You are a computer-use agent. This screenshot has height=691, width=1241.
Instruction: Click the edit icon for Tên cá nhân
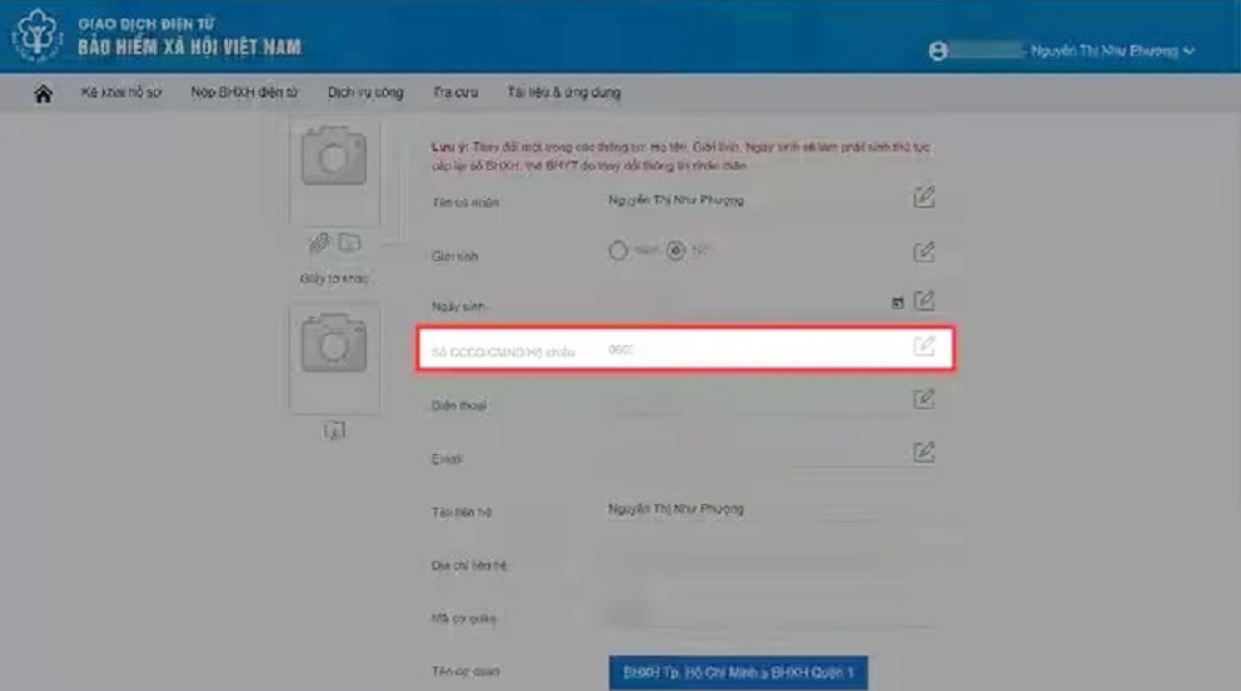click(924, 197)
